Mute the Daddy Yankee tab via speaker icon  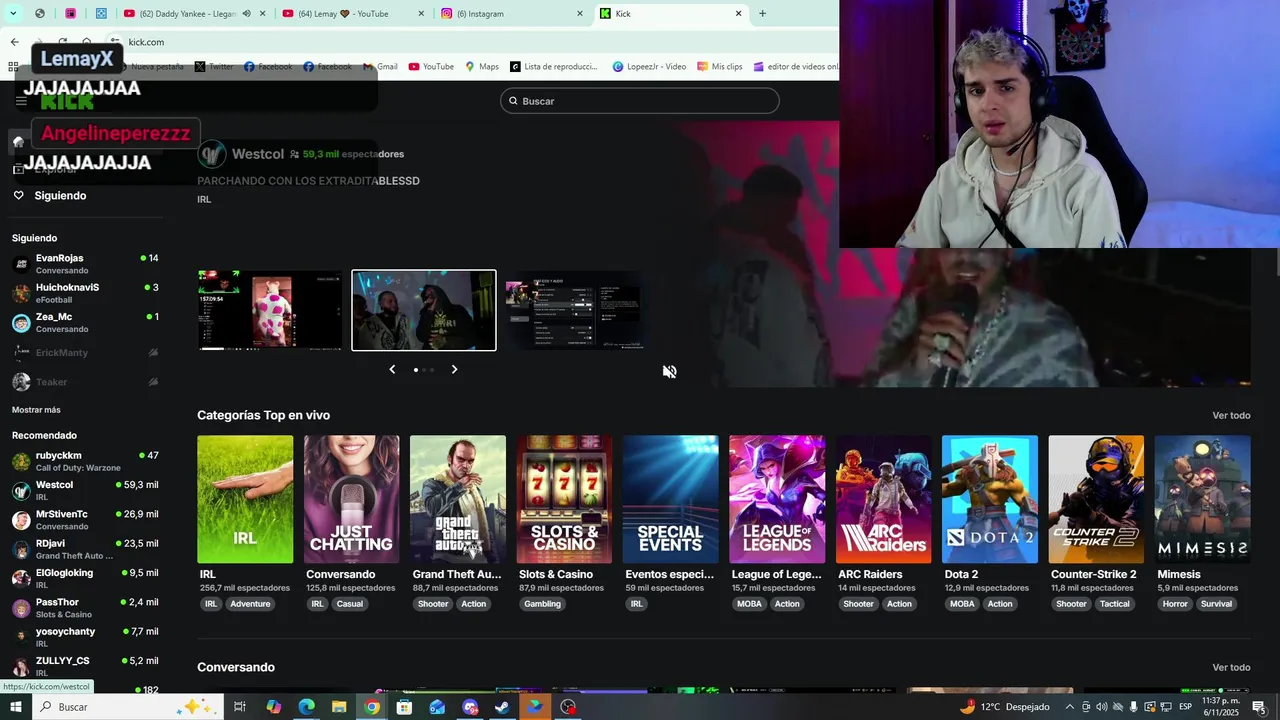pyautogui.click(x=247, y=14)
